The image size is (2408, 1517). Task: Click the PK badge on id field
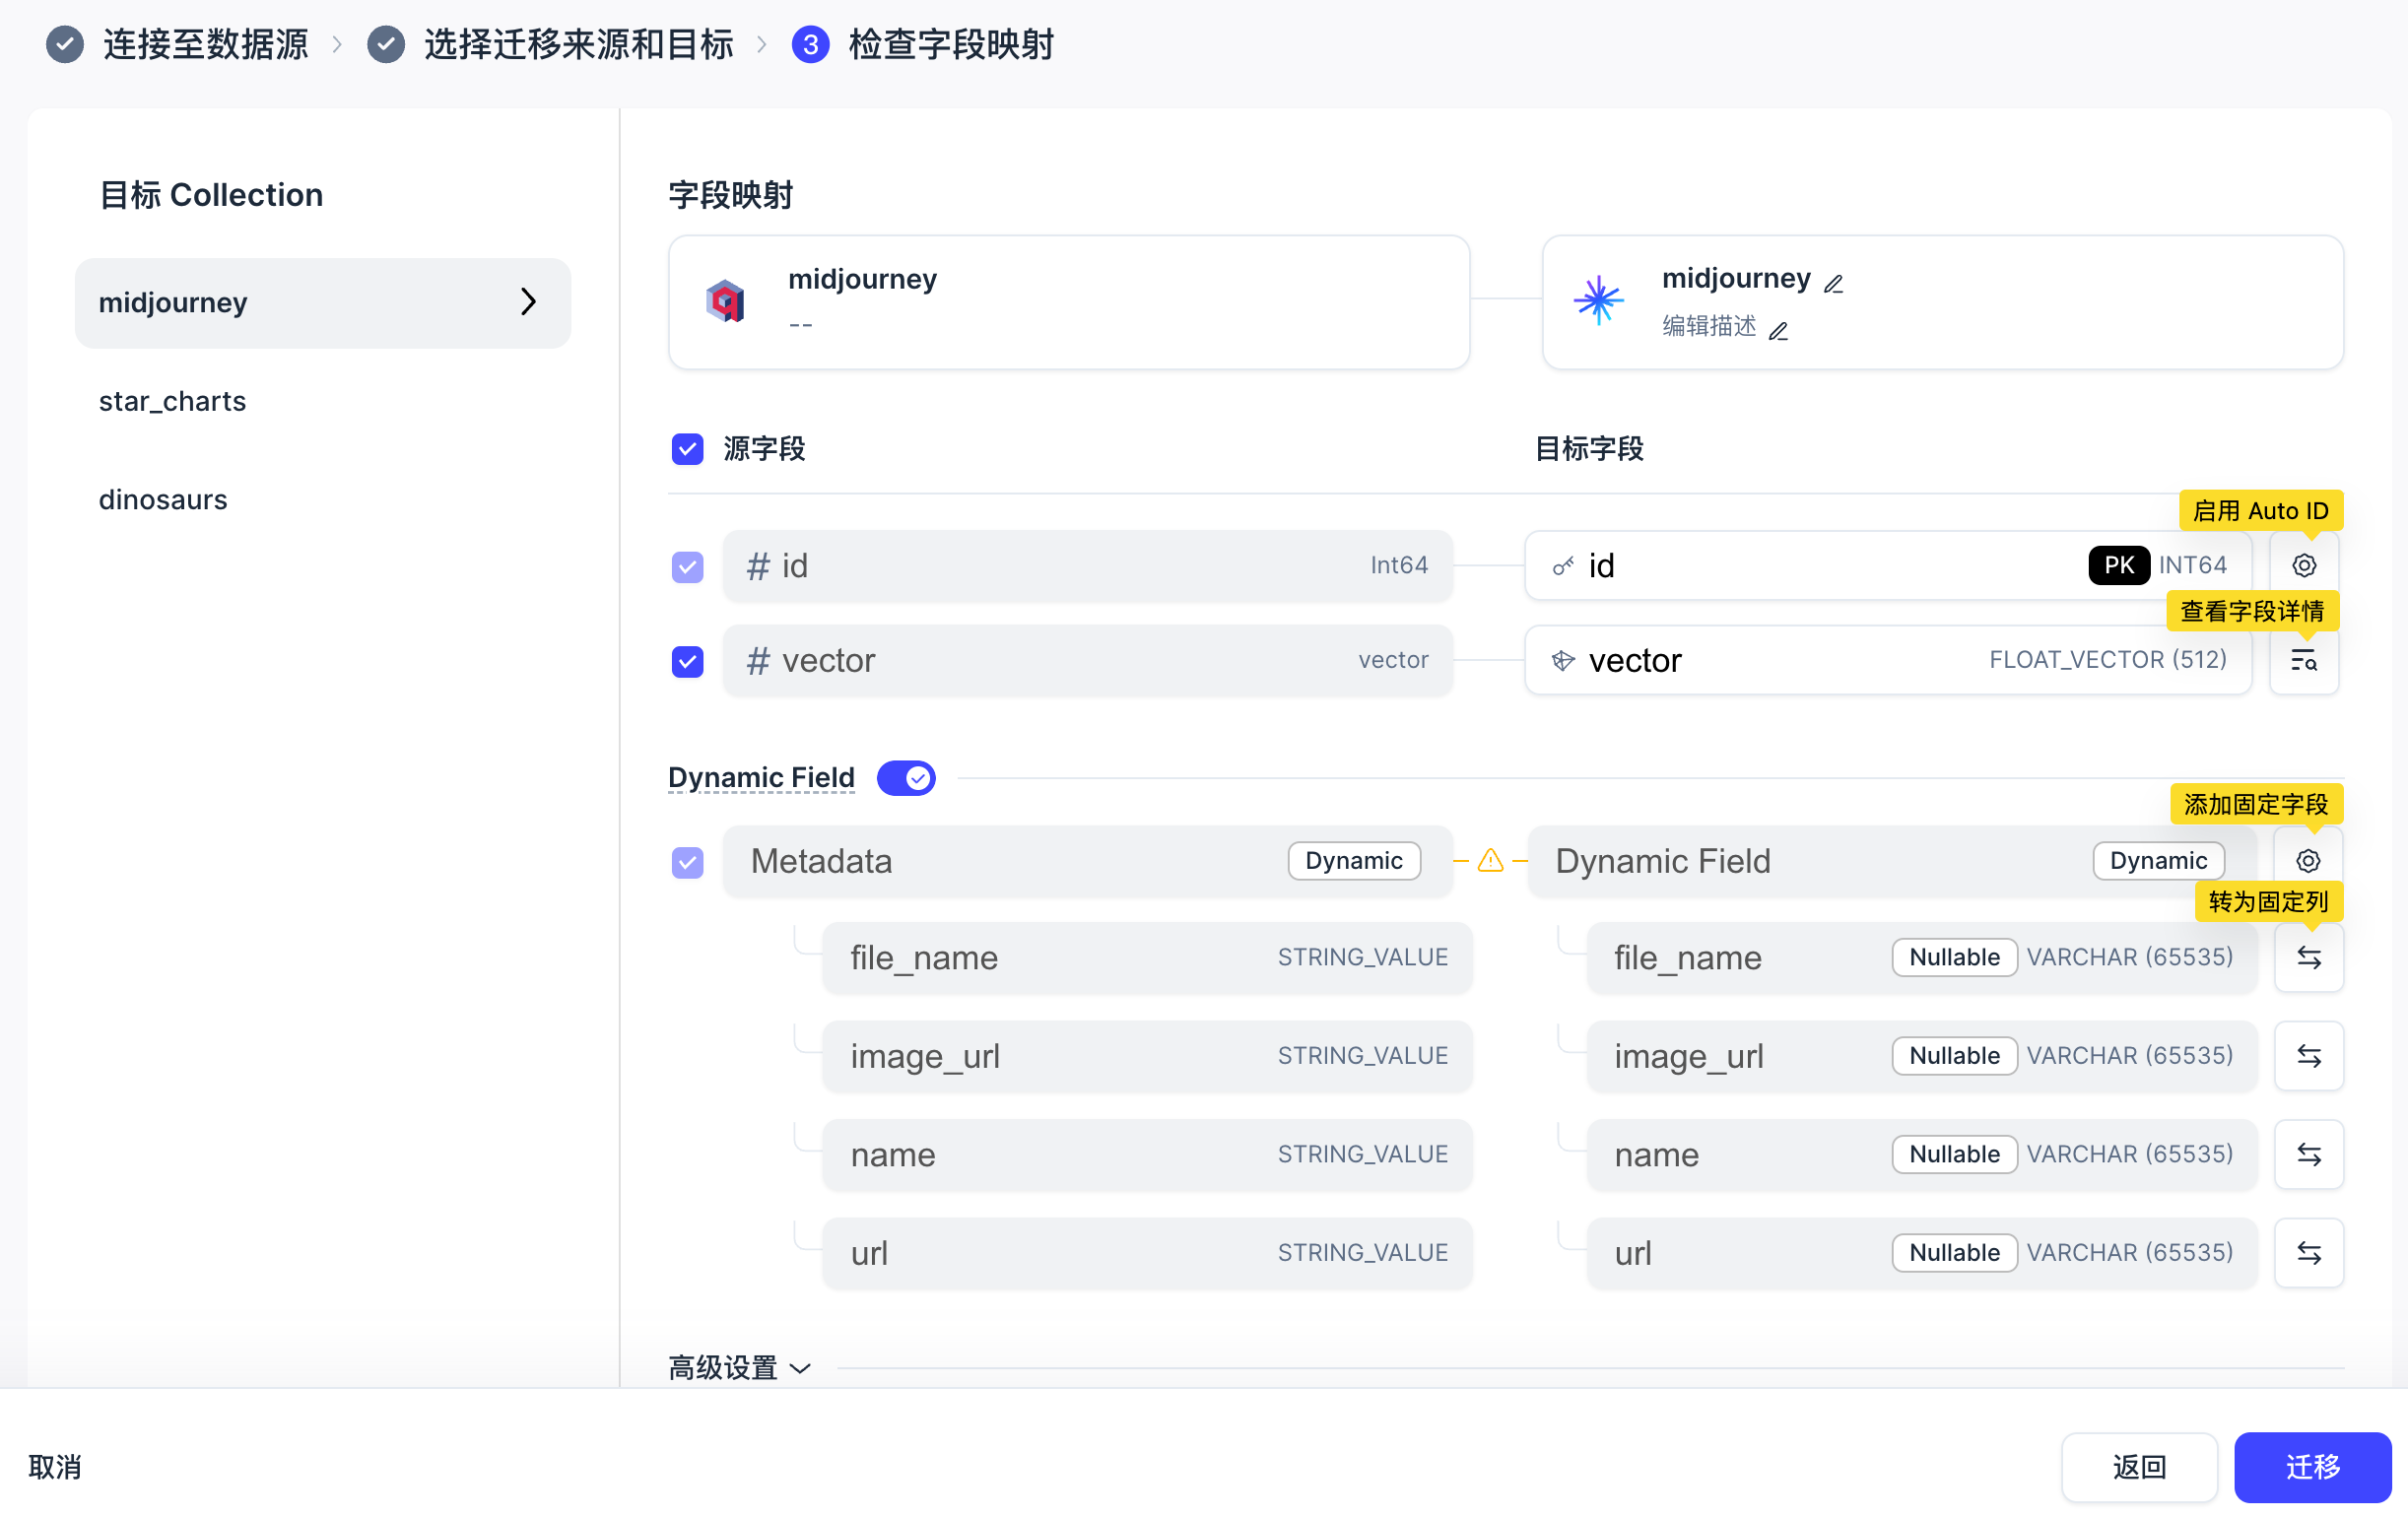[x=2119, y=565]
